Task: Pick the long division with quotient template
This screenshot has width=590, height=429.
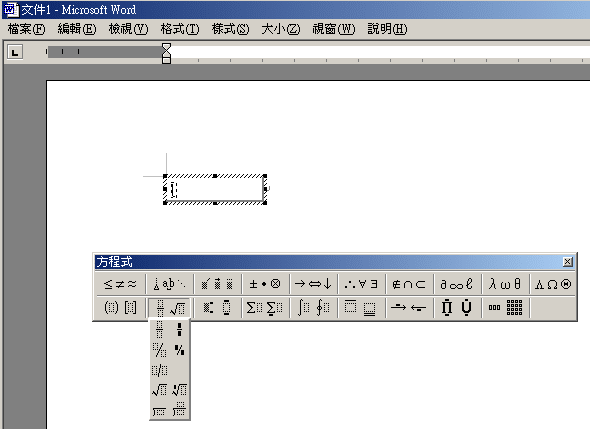Action: click(179, 409)
